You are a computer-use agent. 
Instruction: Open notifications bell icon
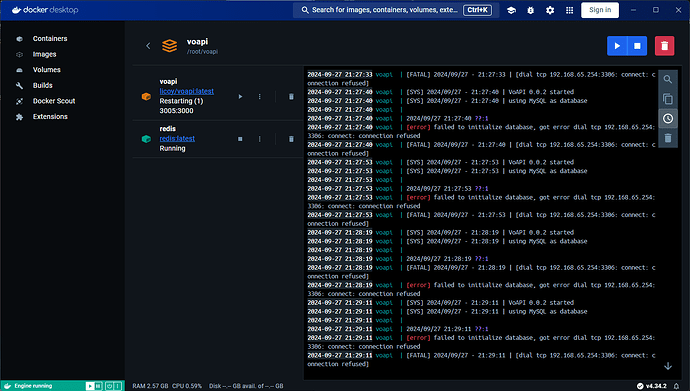(676, 386)
